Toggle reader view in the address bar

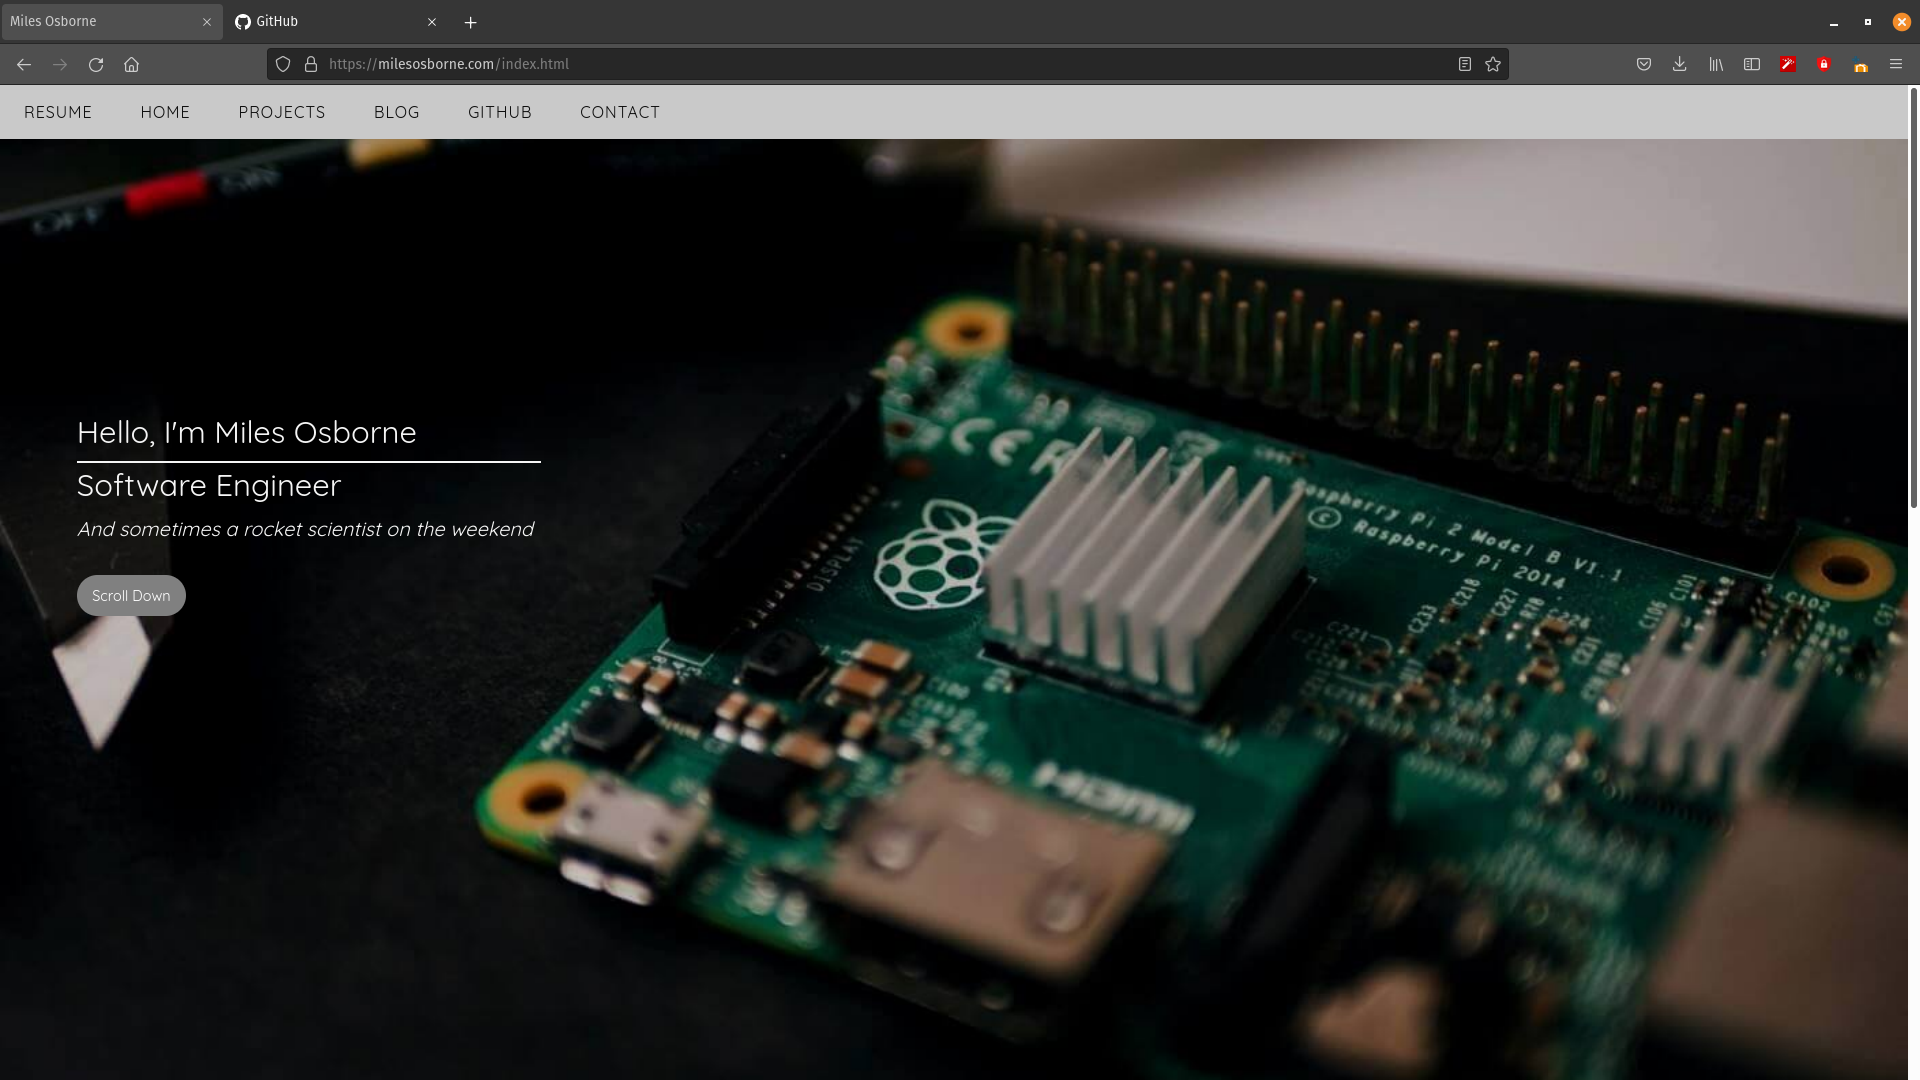pyautogui.click(x=1465, y=64)
